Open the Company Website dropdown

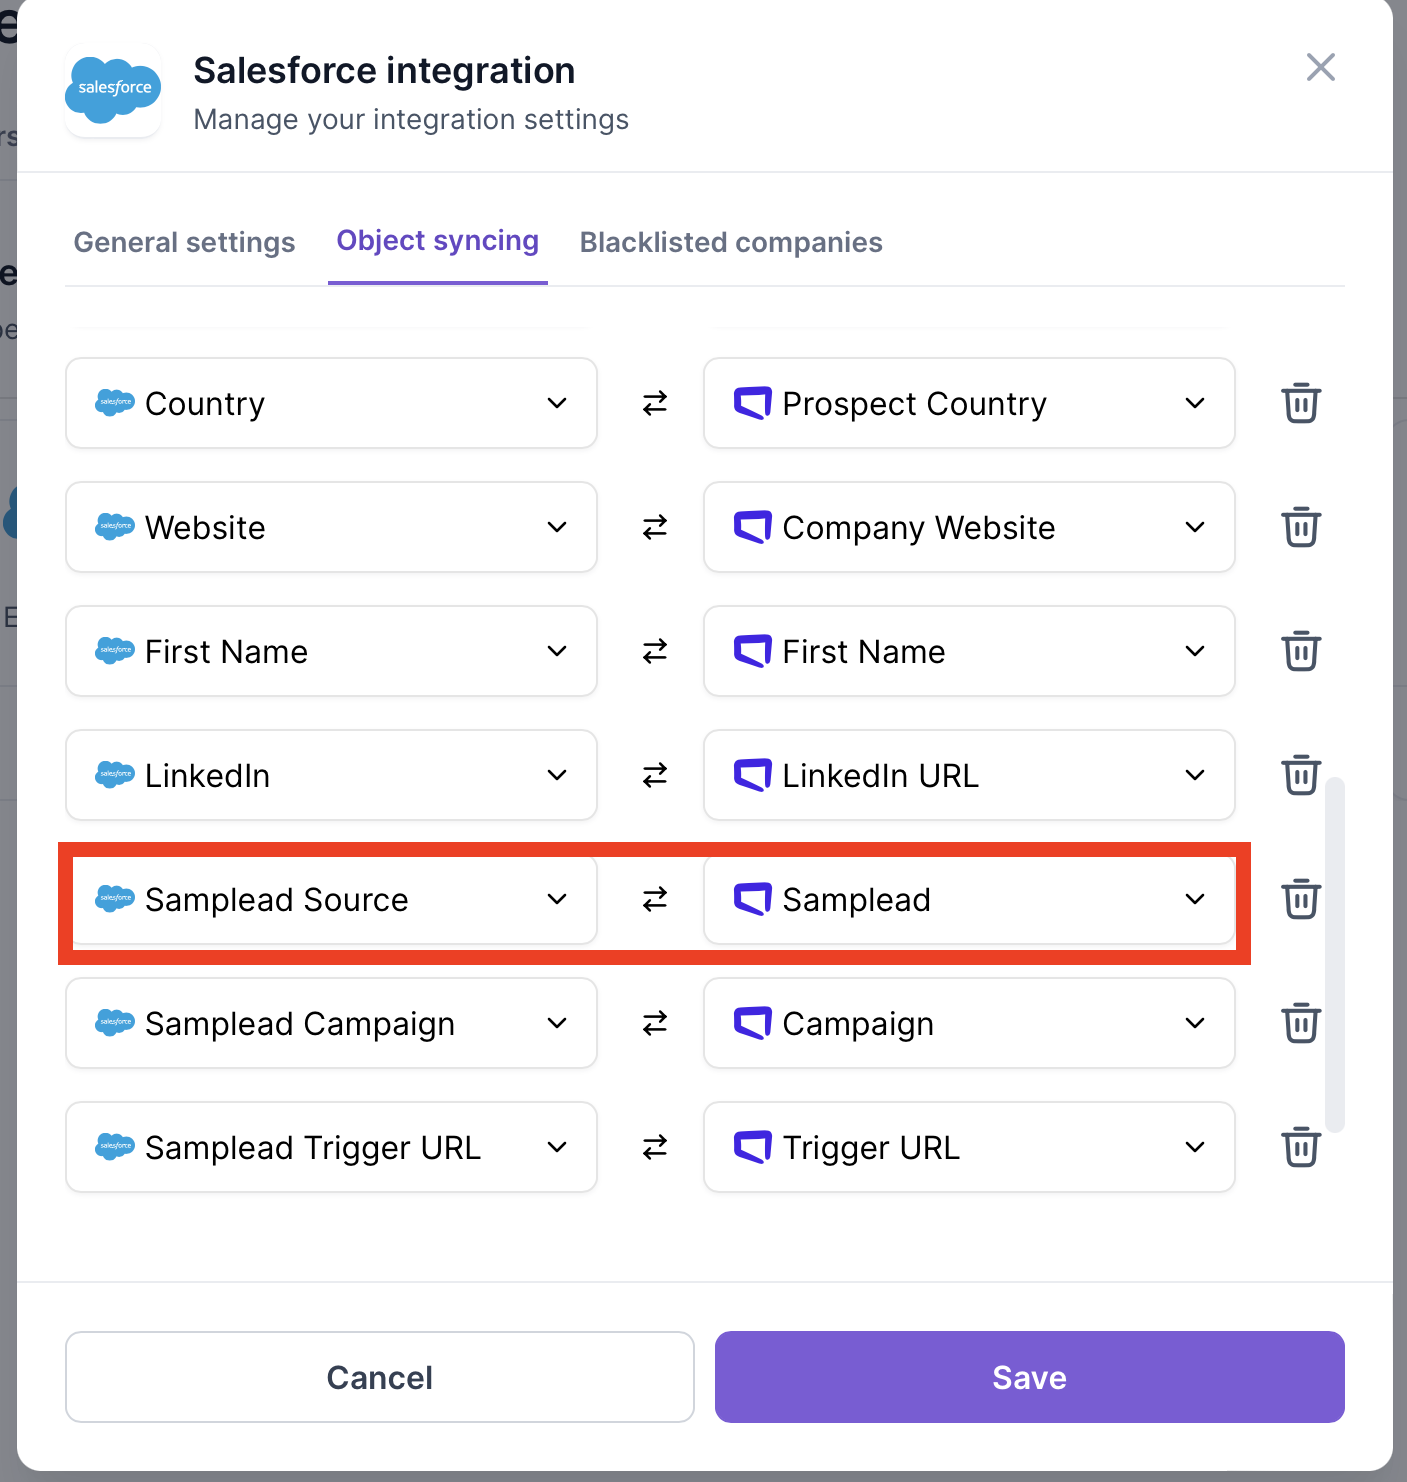[969, 527]
